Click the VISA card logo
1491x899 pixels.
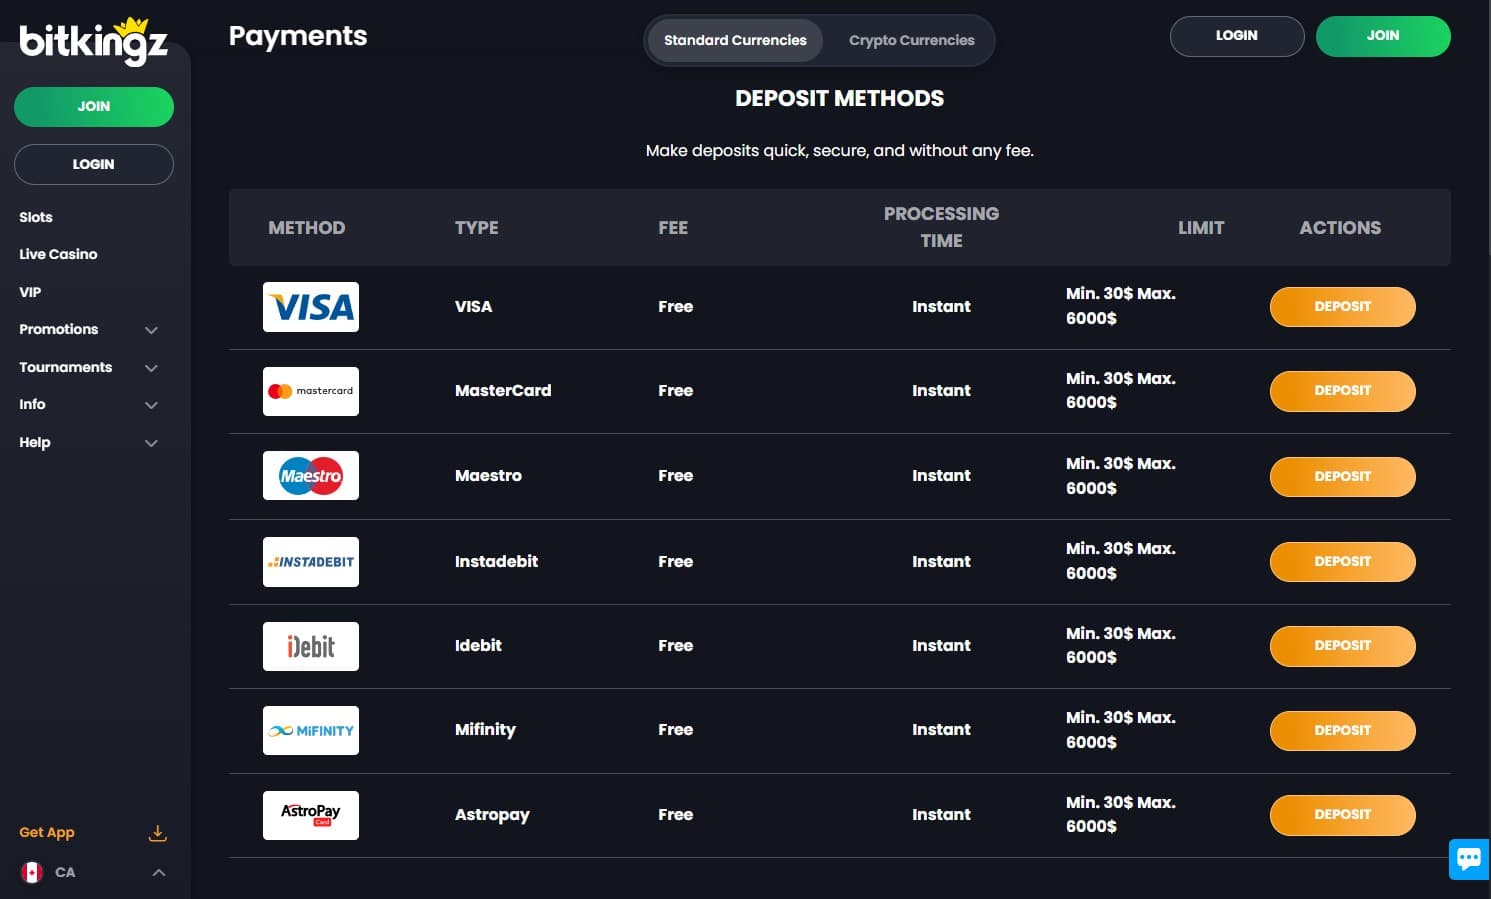coord(311,307)
